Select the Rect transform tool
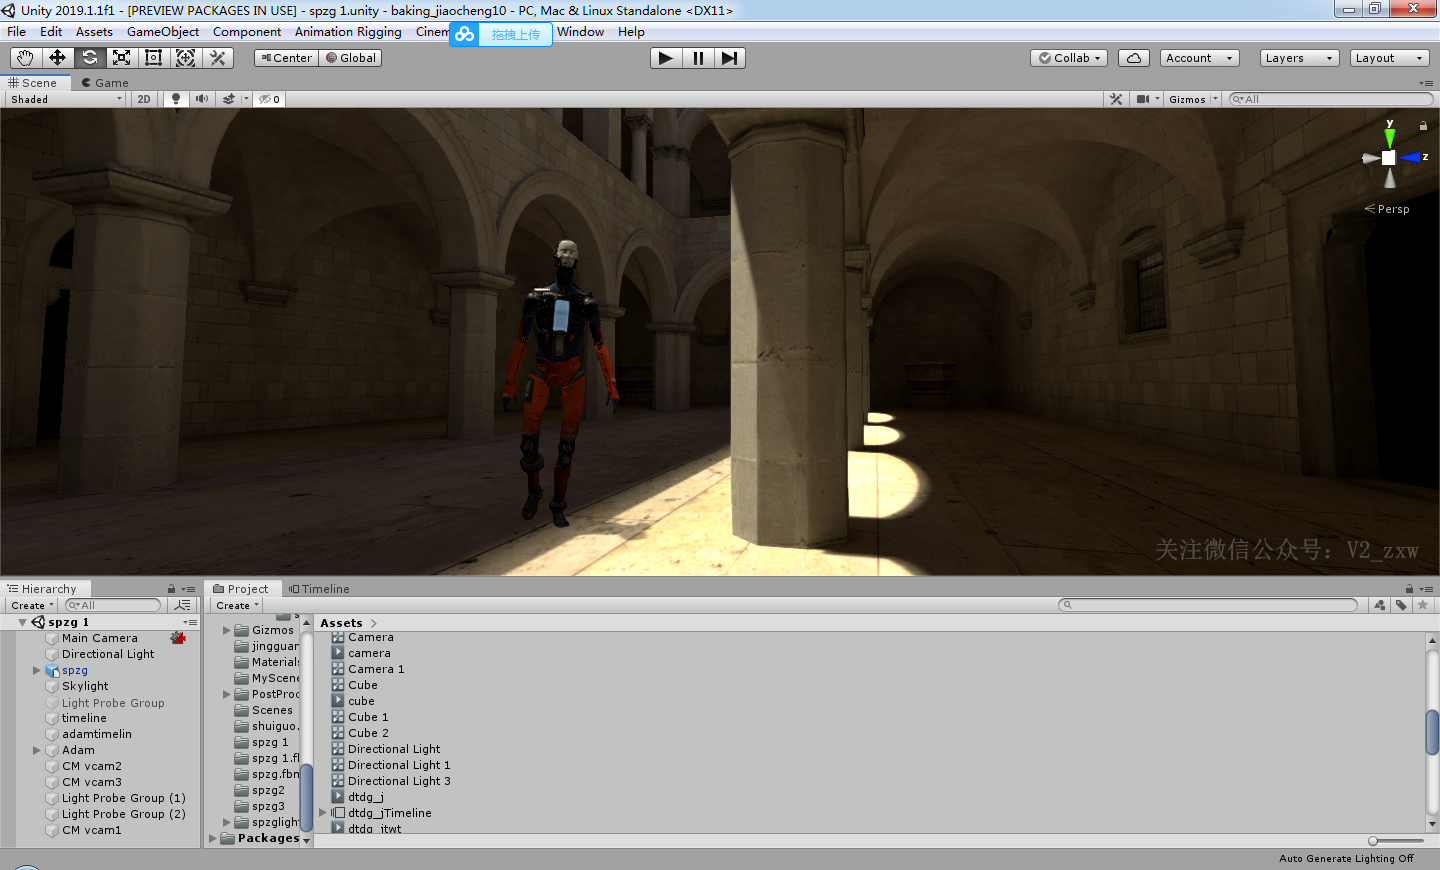1440x870 pixels. (x=153, y=58)
